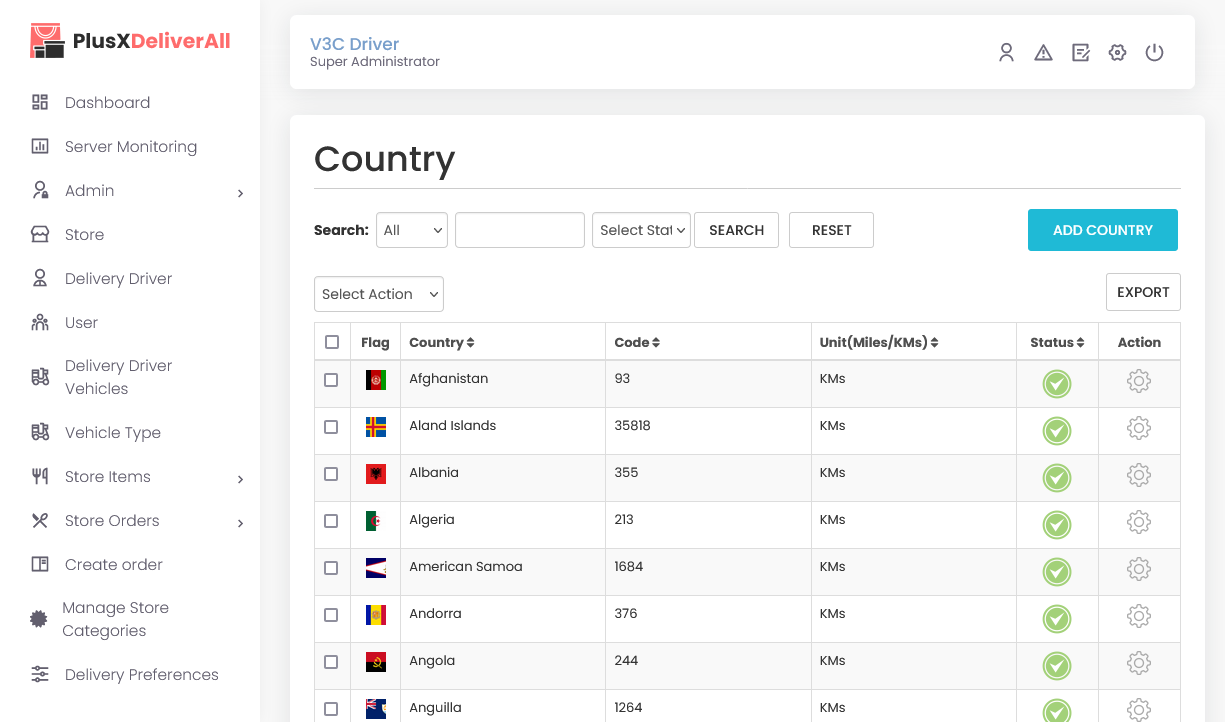Expand the Store Orders sidebar submenu
This screenshot has height=722, width=1225.
240,523
